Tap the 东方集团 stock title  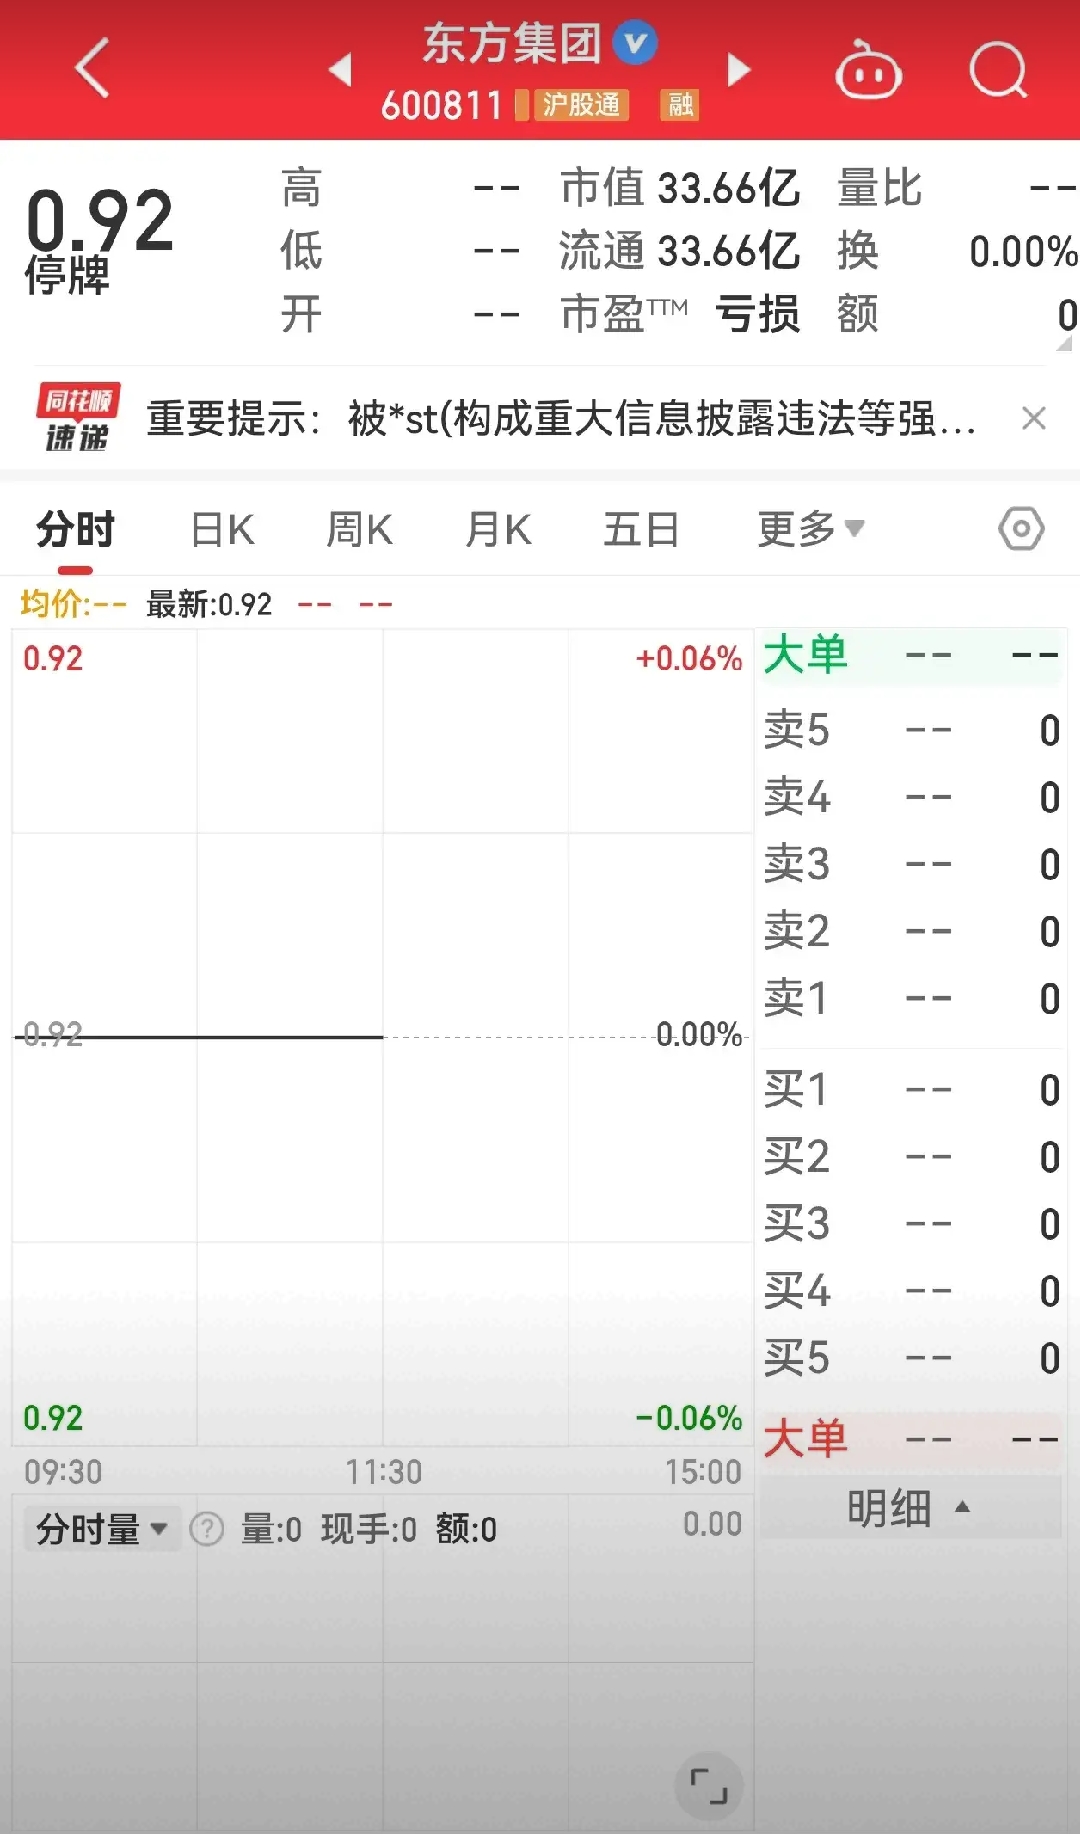tap(511, 43)
